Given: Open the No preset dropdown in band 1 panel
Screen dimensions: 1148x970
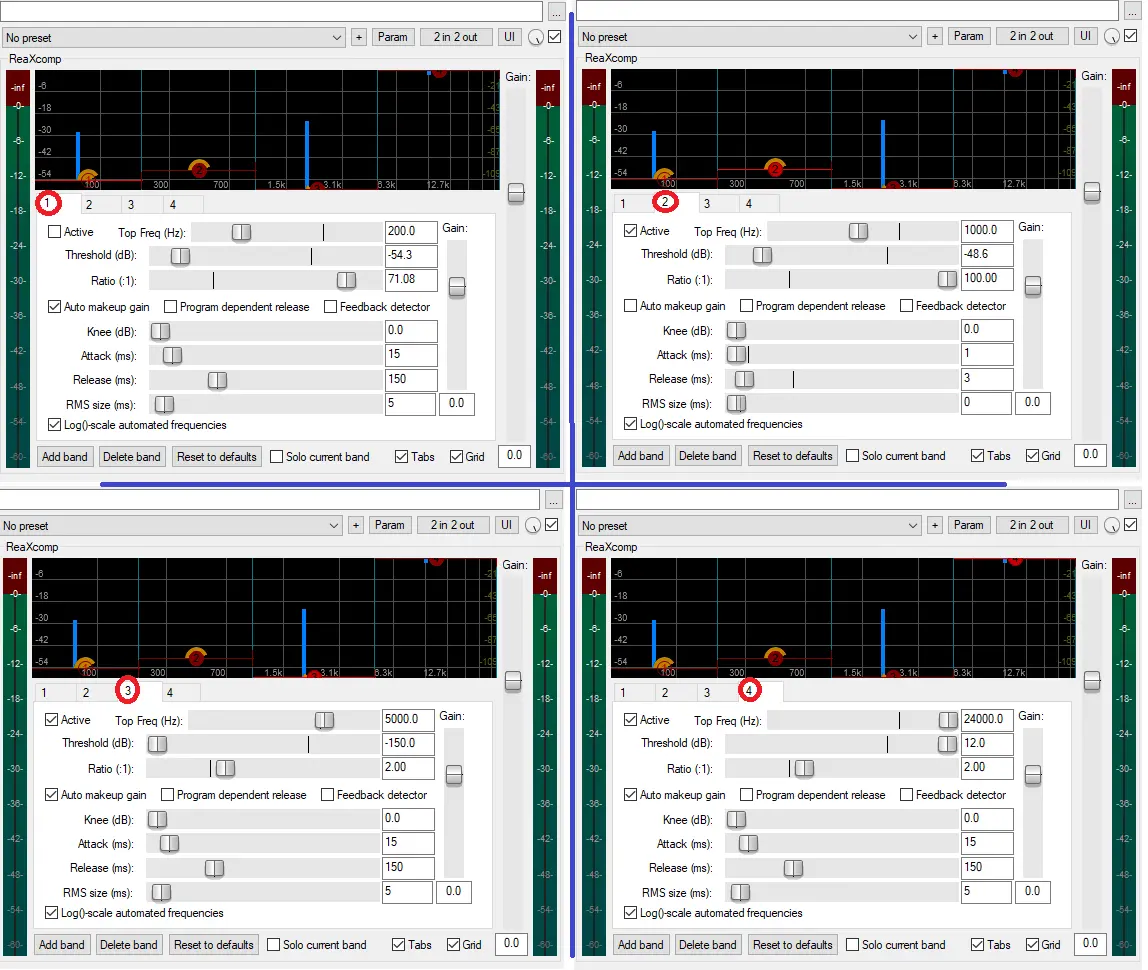Looking at the screenshot, I should pos(173,37).
